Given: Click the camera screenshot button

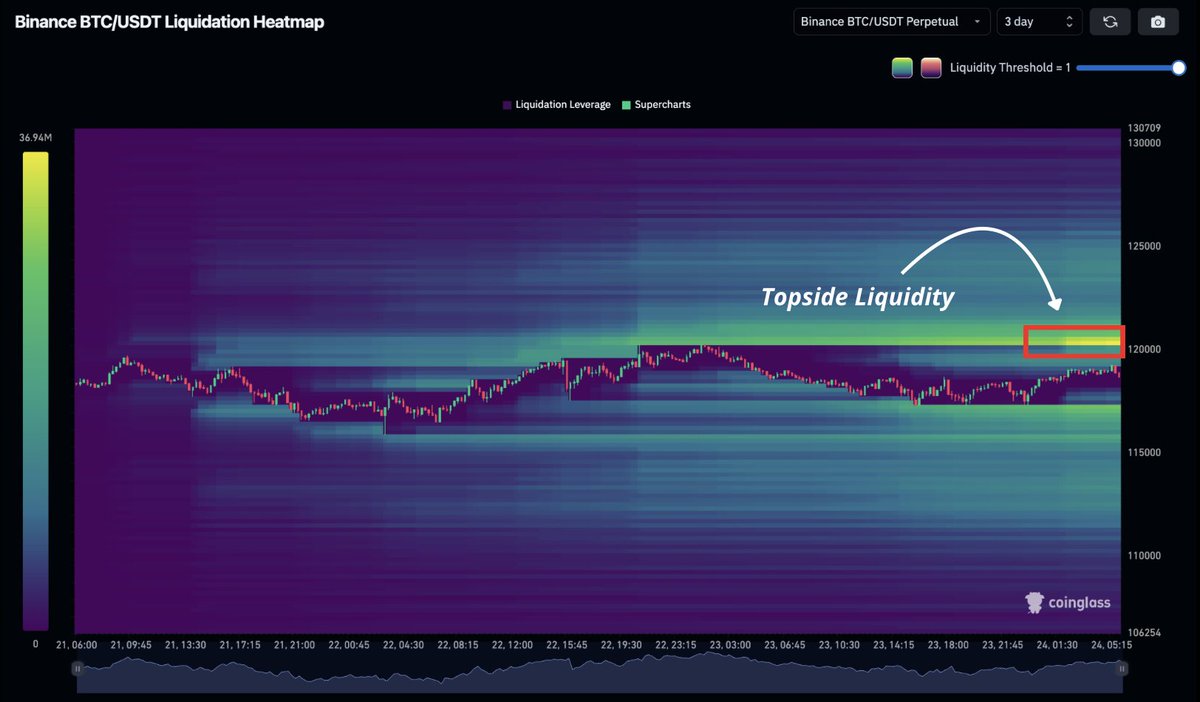Looking at the screenshot, I should coord(1158,21).
